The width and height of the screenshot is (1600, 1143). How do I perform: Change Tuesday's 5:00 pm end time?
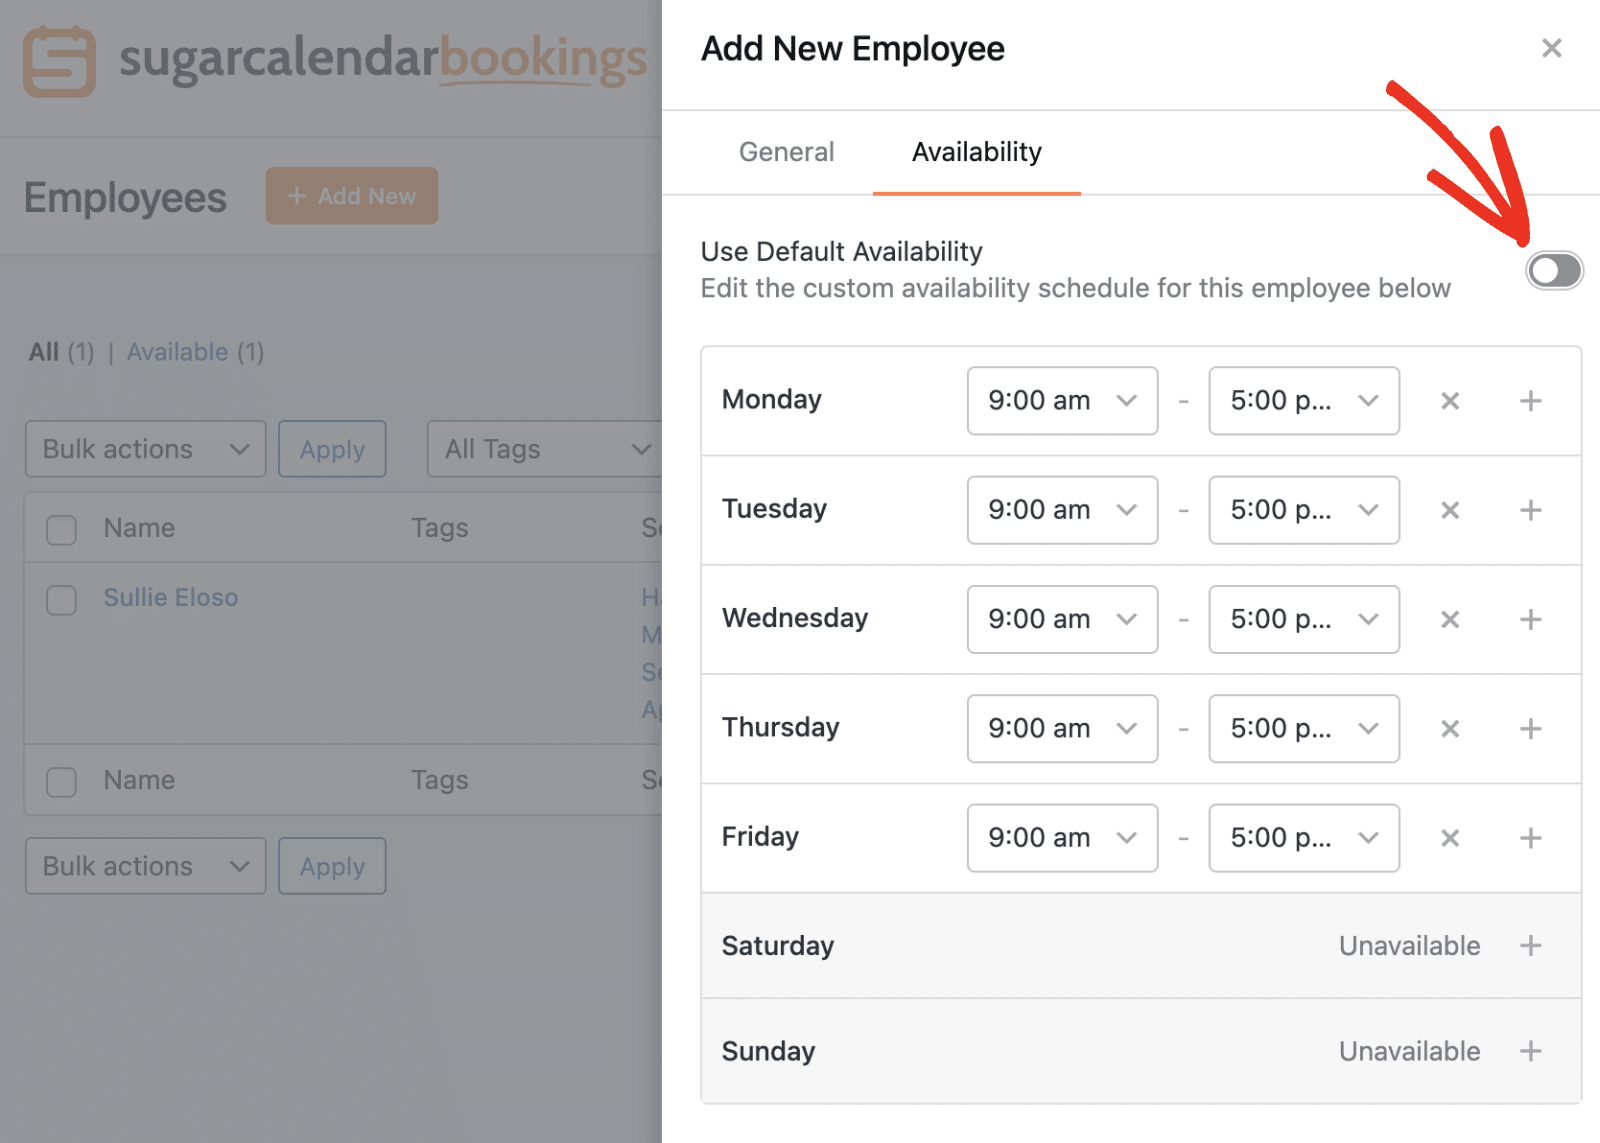[1303, 510]
